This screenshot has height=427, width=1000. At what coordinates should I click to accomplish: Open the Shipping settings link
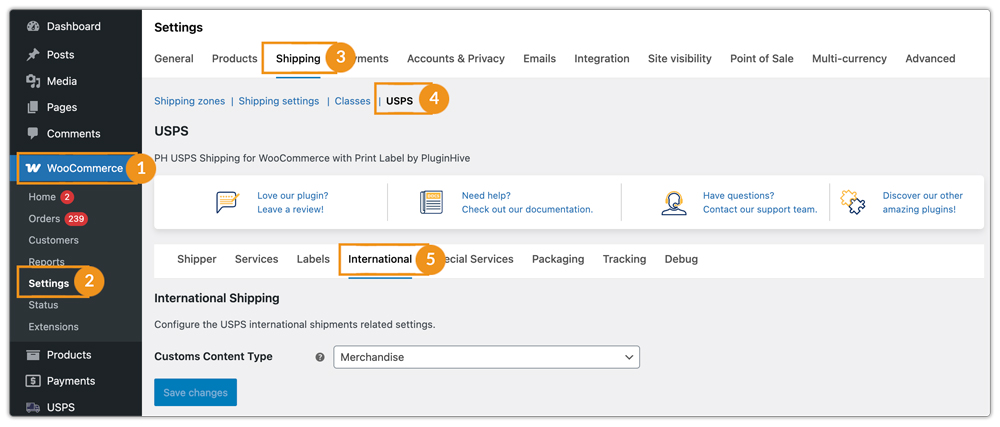279,101
